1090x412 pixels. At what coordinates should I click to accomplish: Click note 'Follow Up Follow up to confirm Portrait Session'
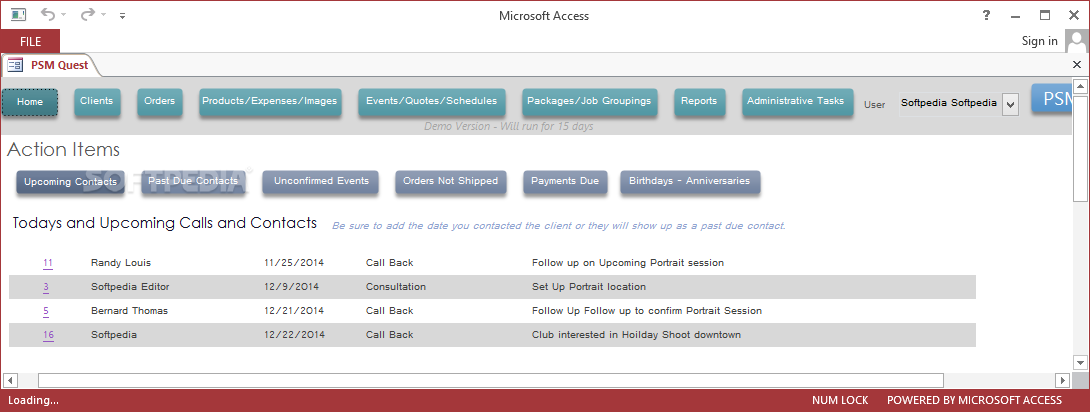tap(646, 311)
